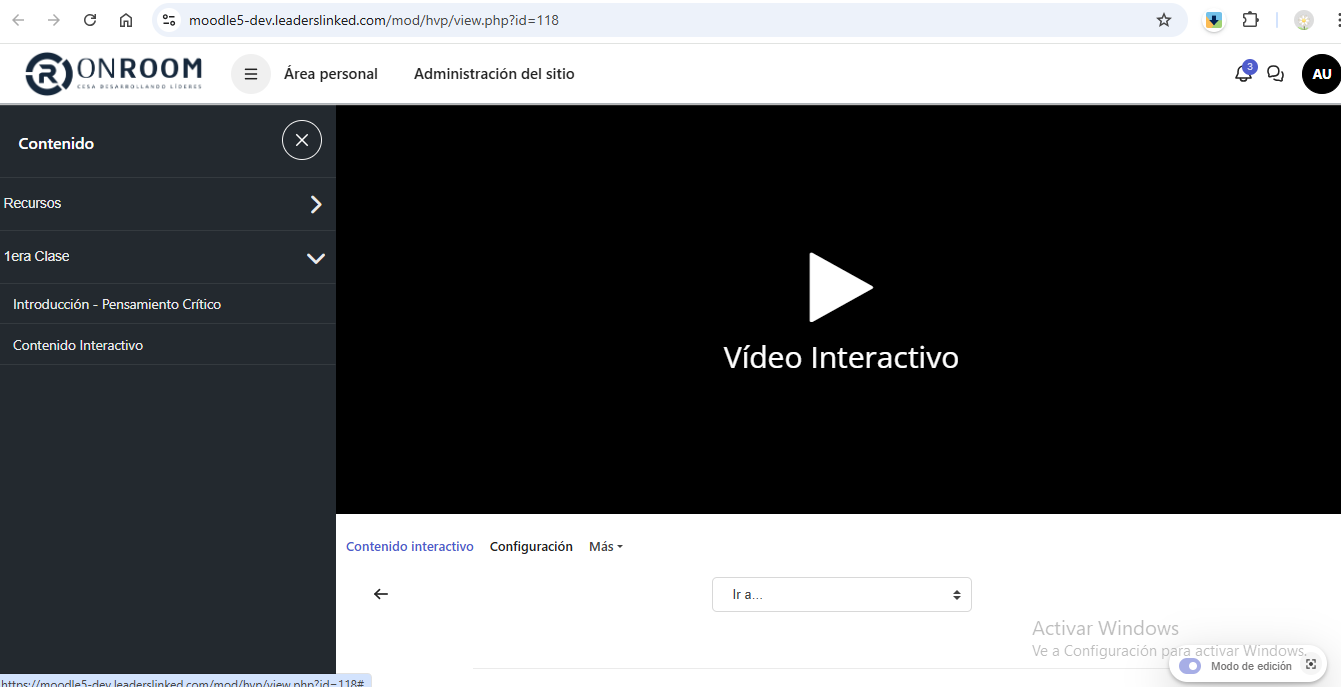Image resolution: width=1341 pixels, height=687 pixels.
Task: Select the Contenido interactivo tab
Action: [410, 547]
